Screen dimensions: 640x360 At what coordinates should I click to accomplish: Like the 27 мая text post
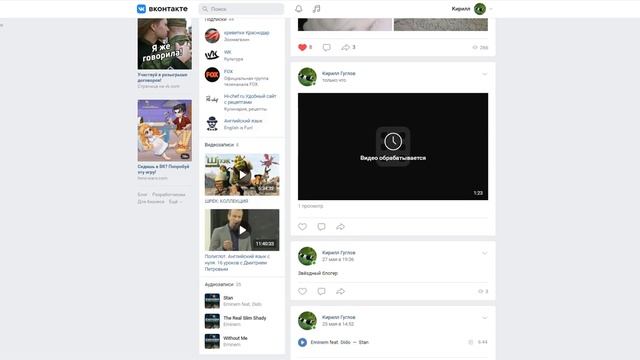coord(302,291)
